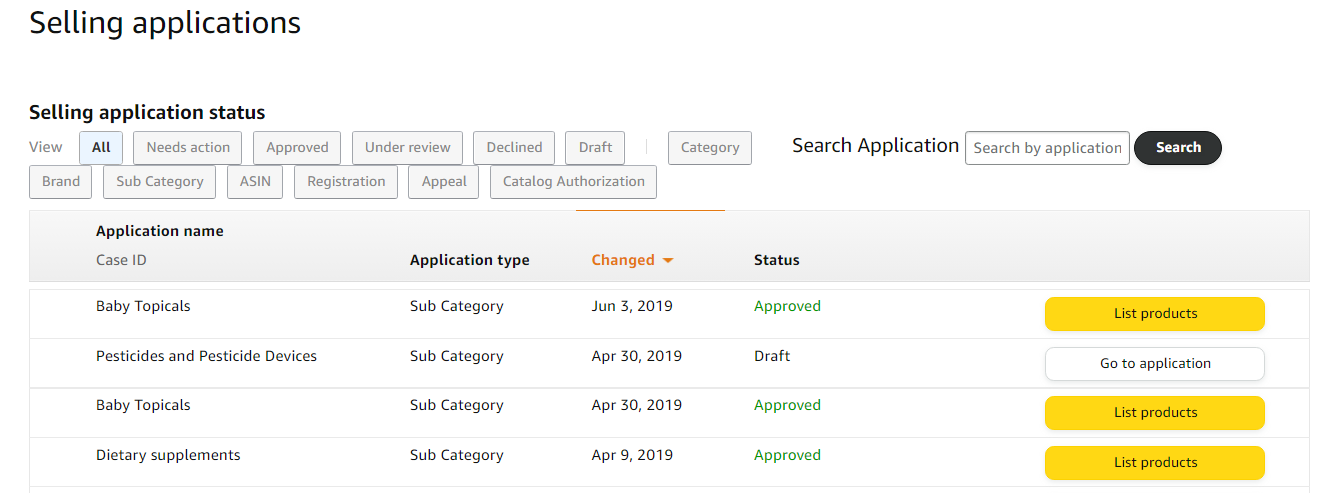Show Under review applications

tap(407, 148)
